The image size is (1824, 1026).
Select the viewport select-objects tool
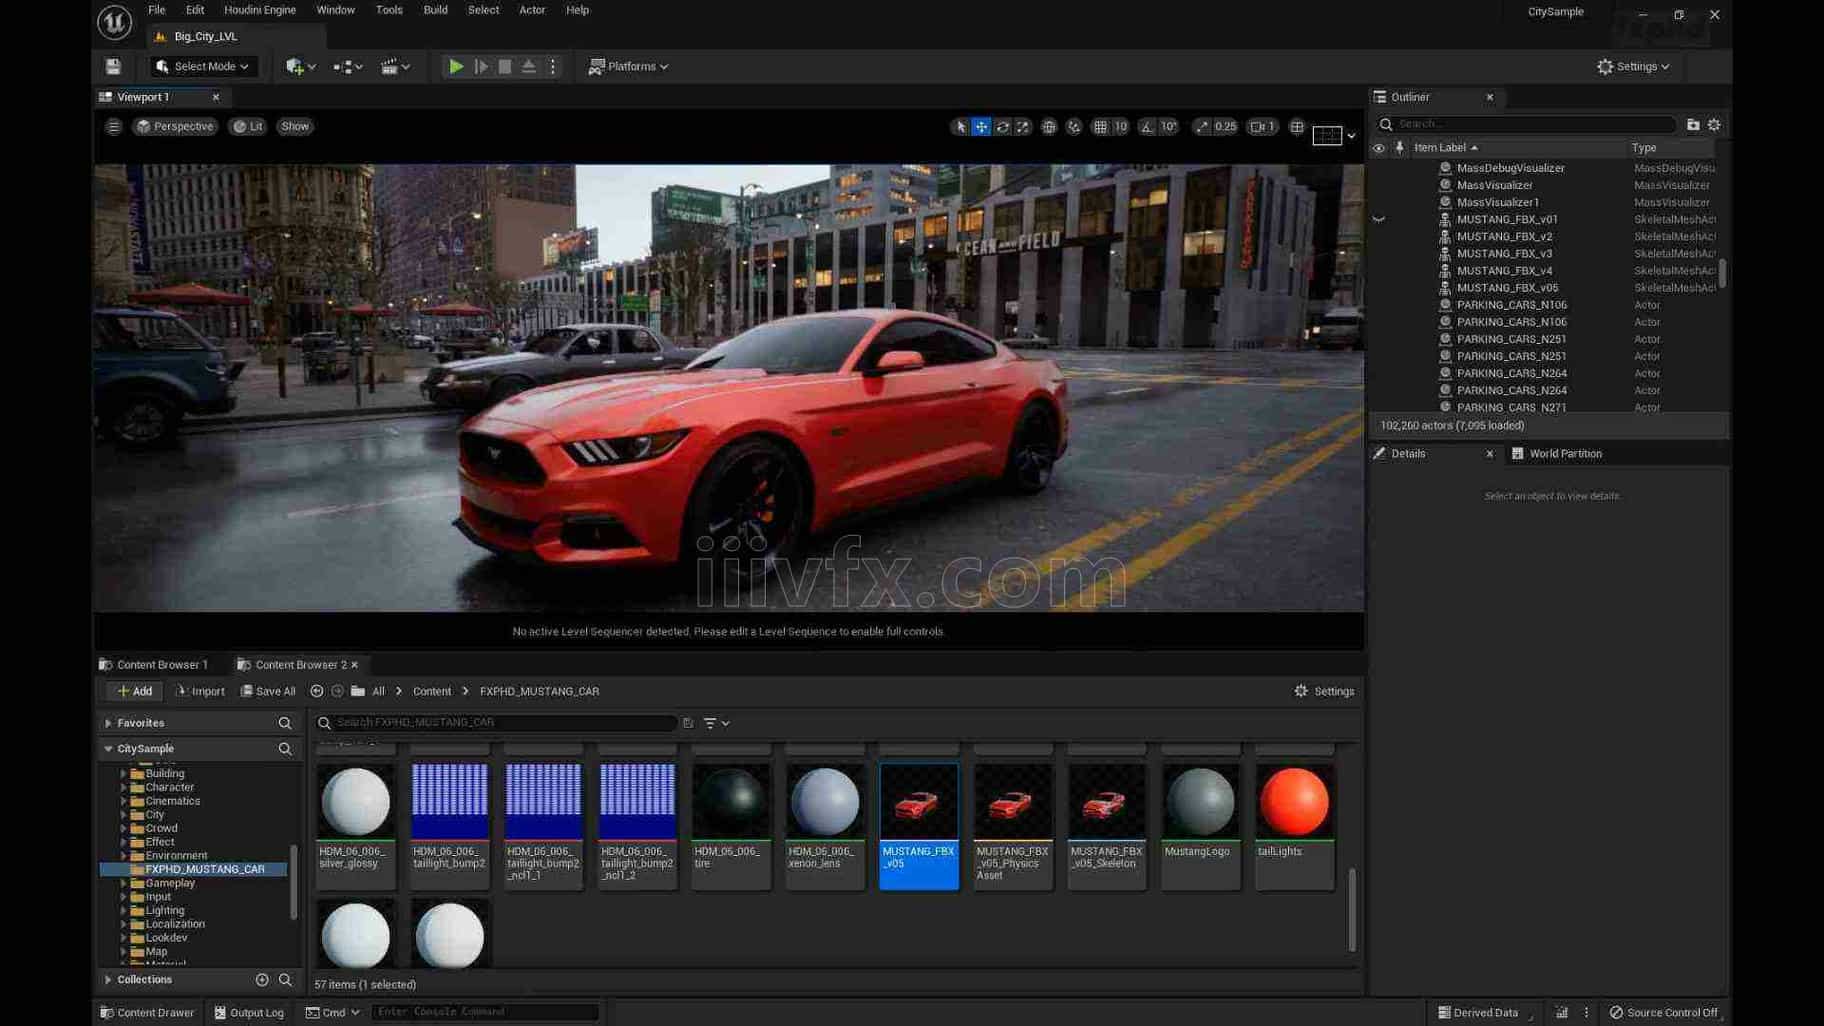click(x=960, y=127)
